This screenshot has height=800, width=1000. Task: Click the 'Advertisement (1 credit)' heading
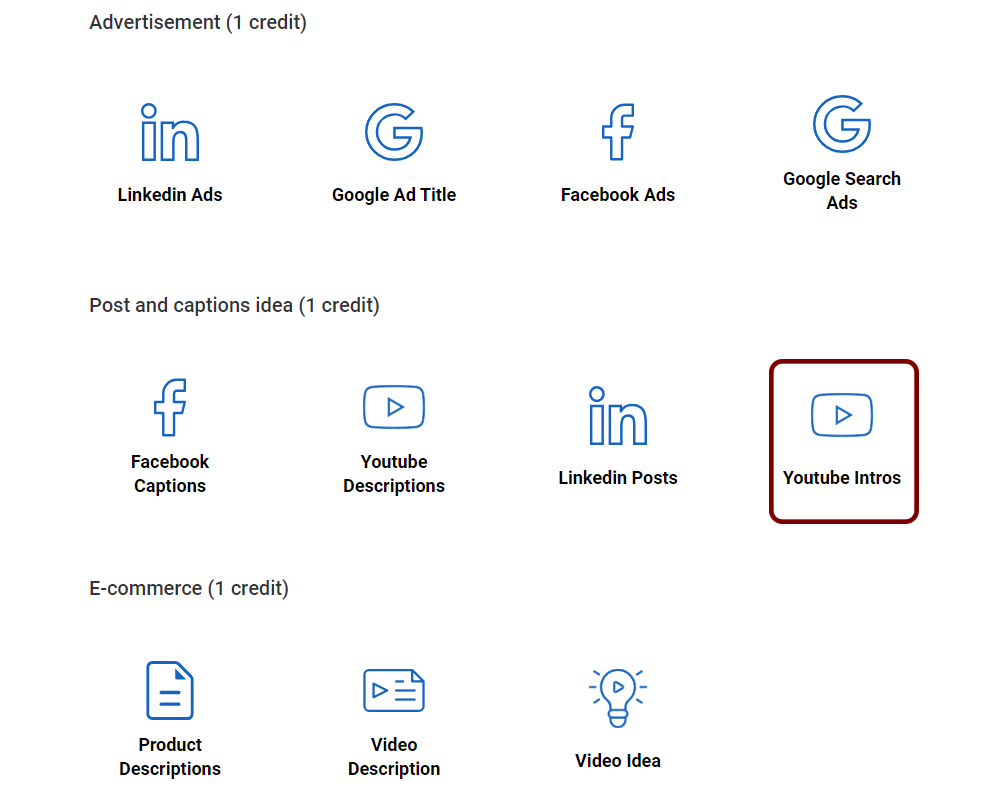pos(198,22)
